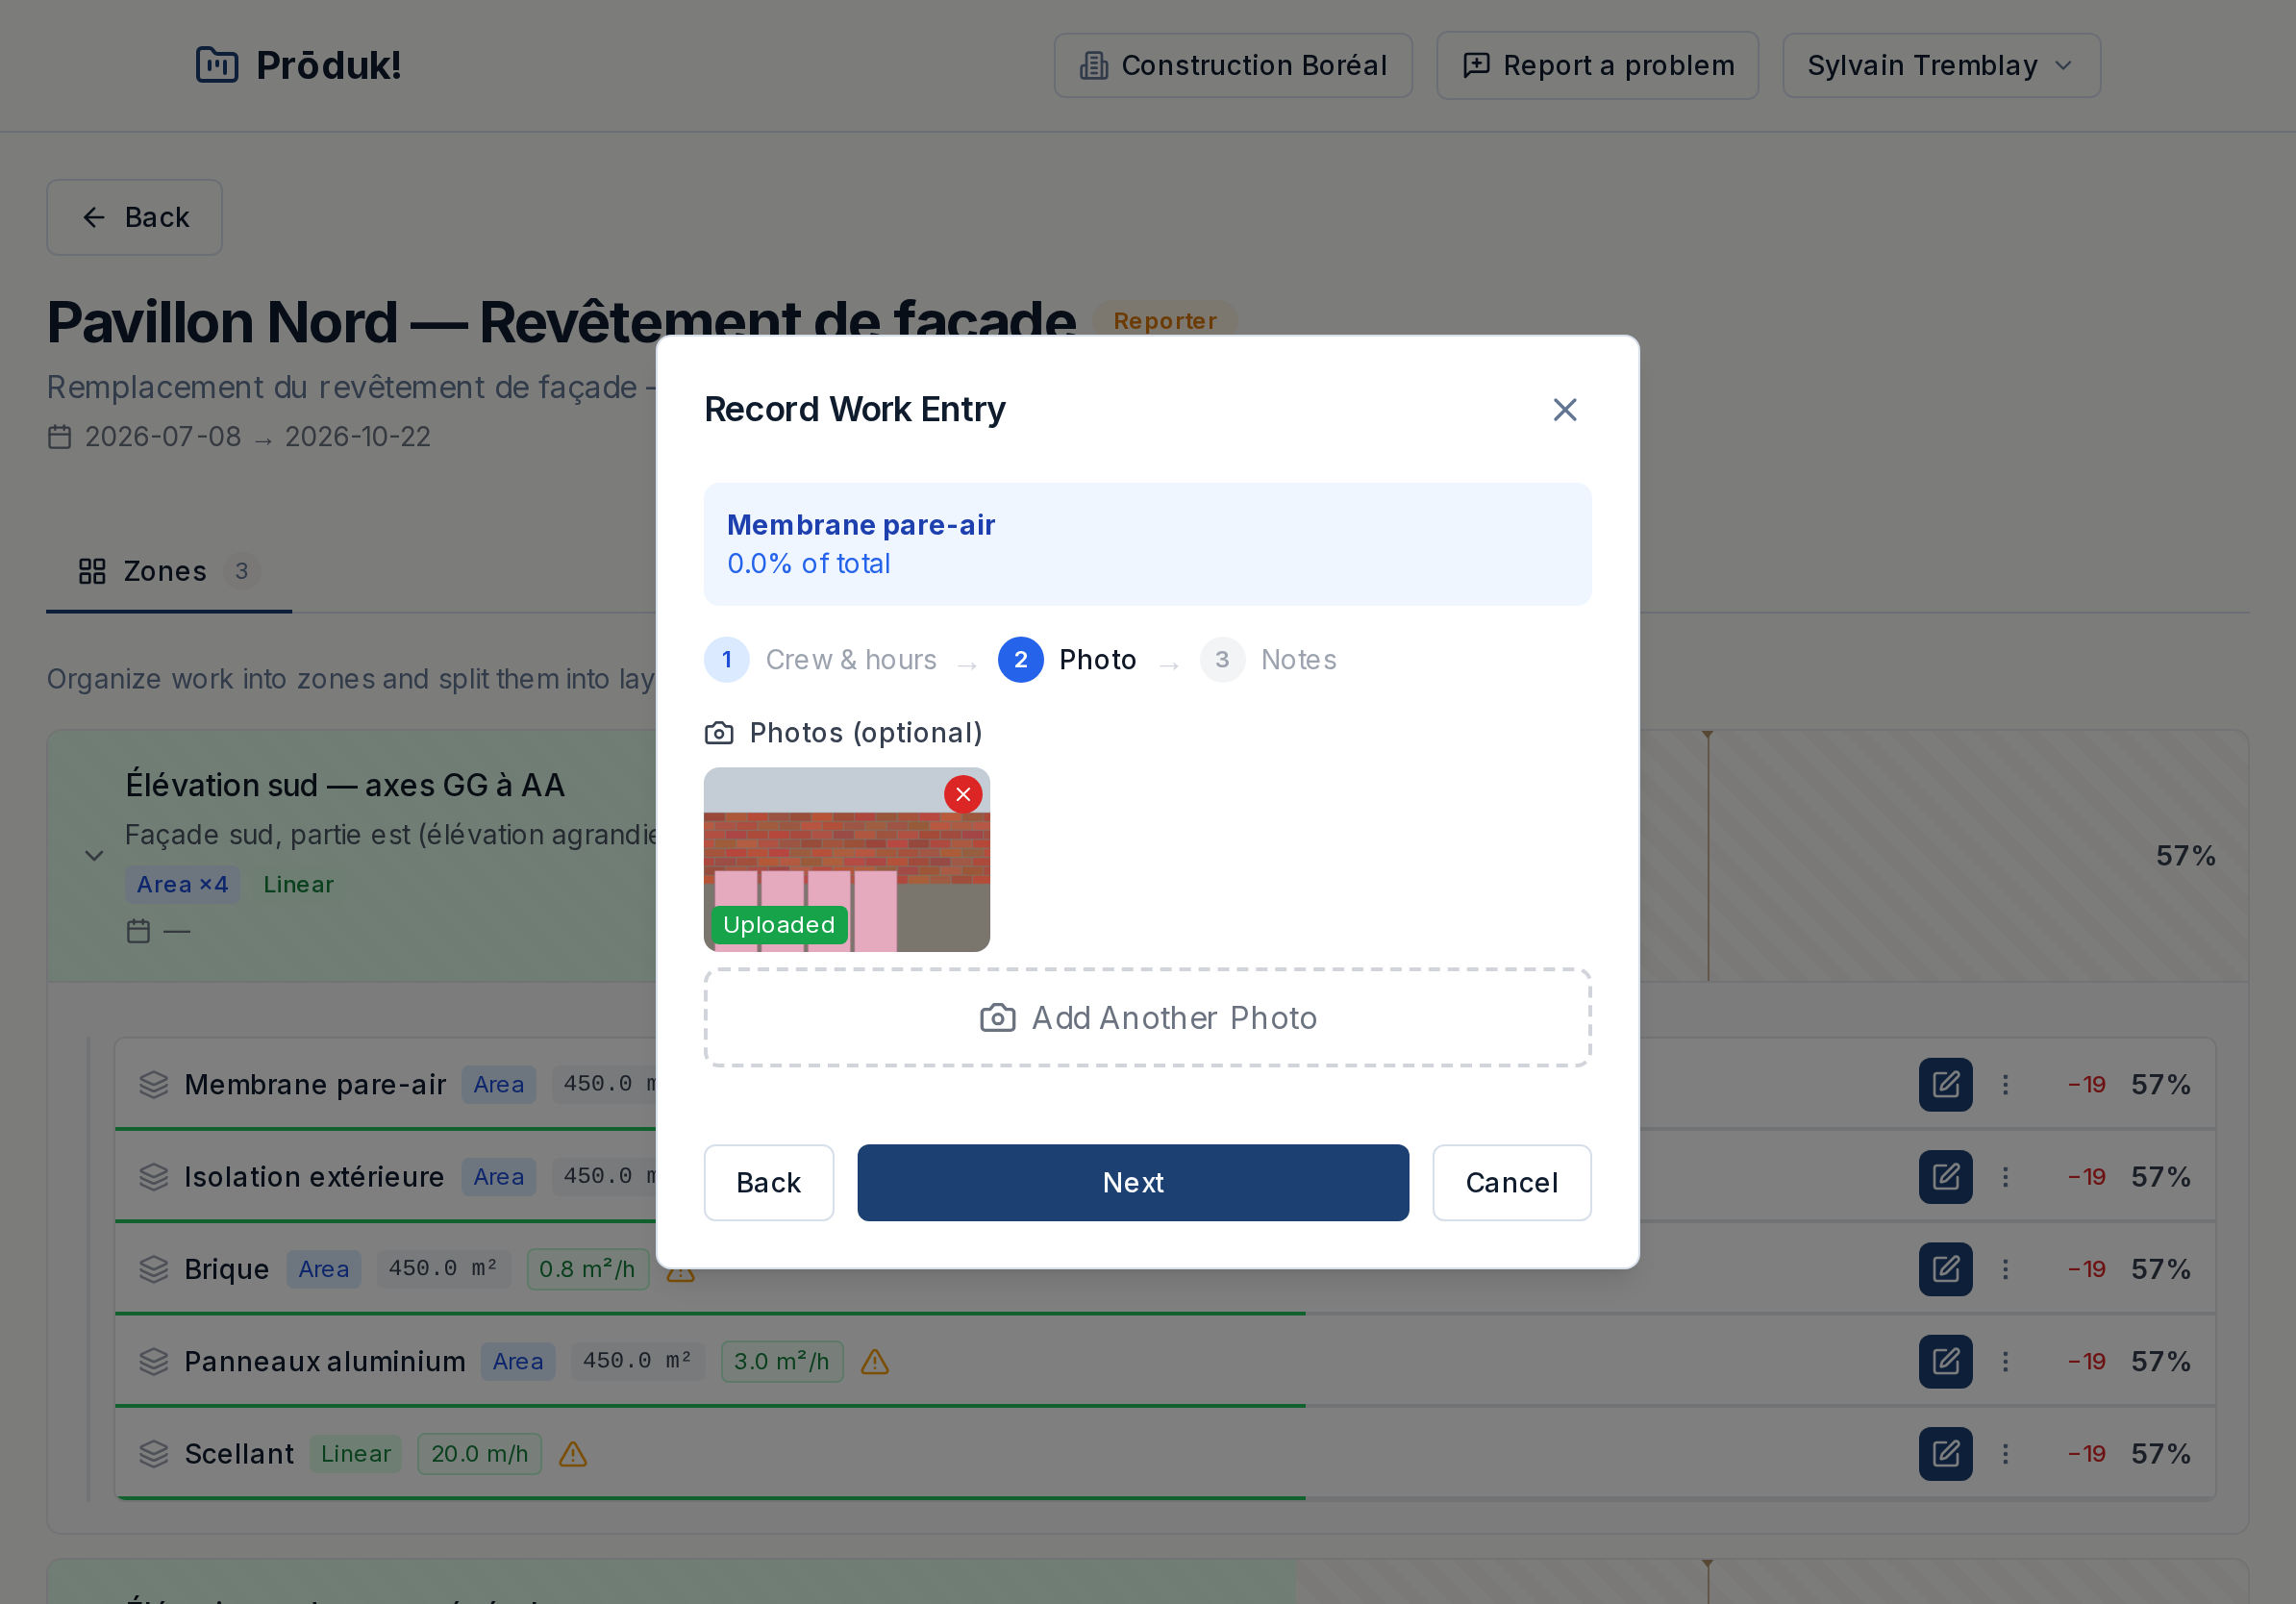
Task: Remove the uploaded brick wall photo
Action: (x=962, y=794)
